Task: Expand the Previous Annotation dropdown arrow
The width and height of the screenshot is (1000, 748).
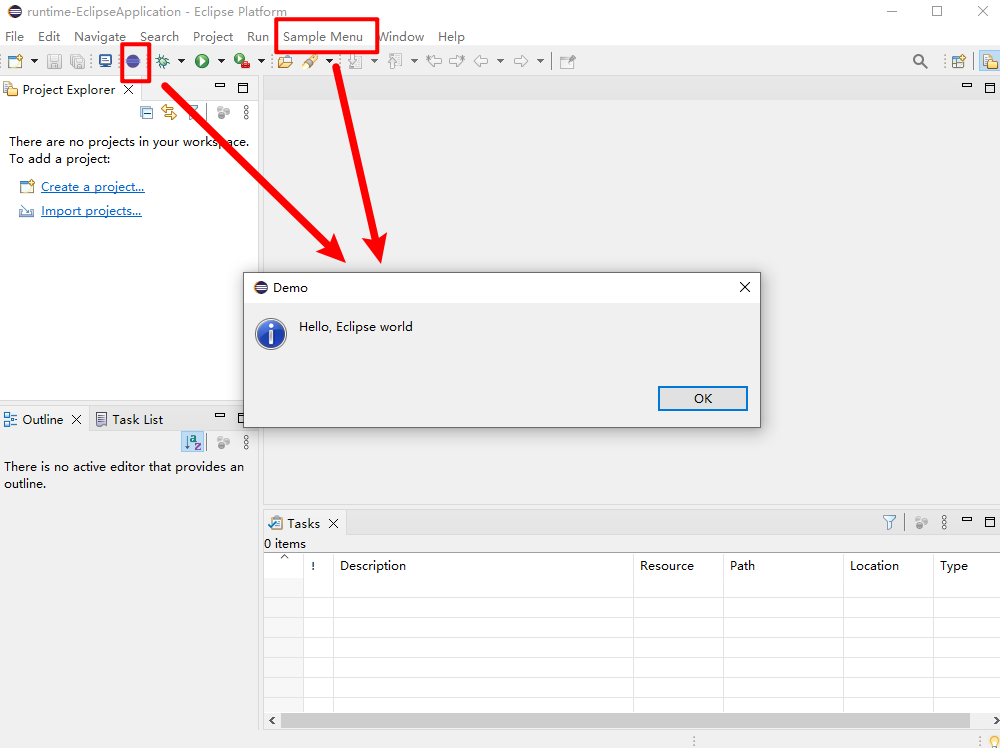Action: (415, 61)
